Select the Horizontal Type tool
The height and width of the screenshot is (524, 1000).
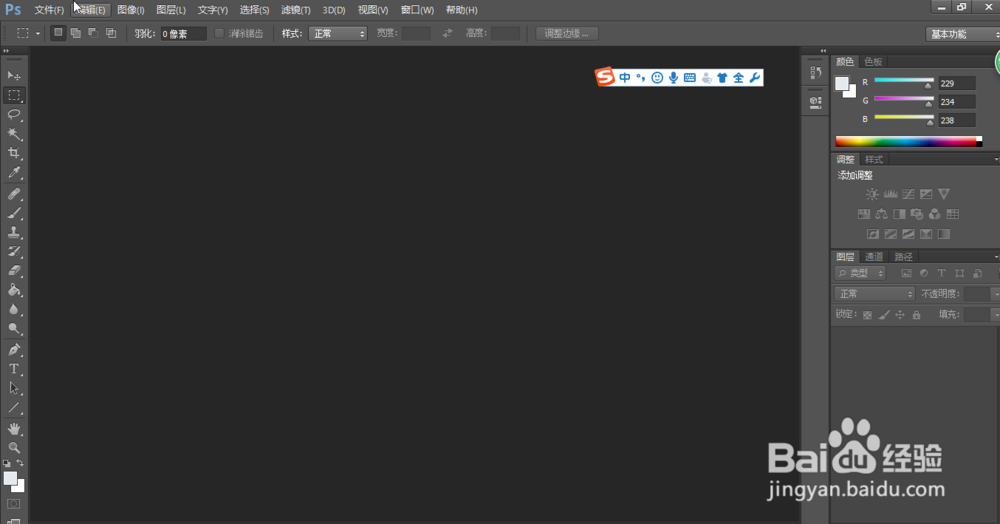tap(13, 369)
